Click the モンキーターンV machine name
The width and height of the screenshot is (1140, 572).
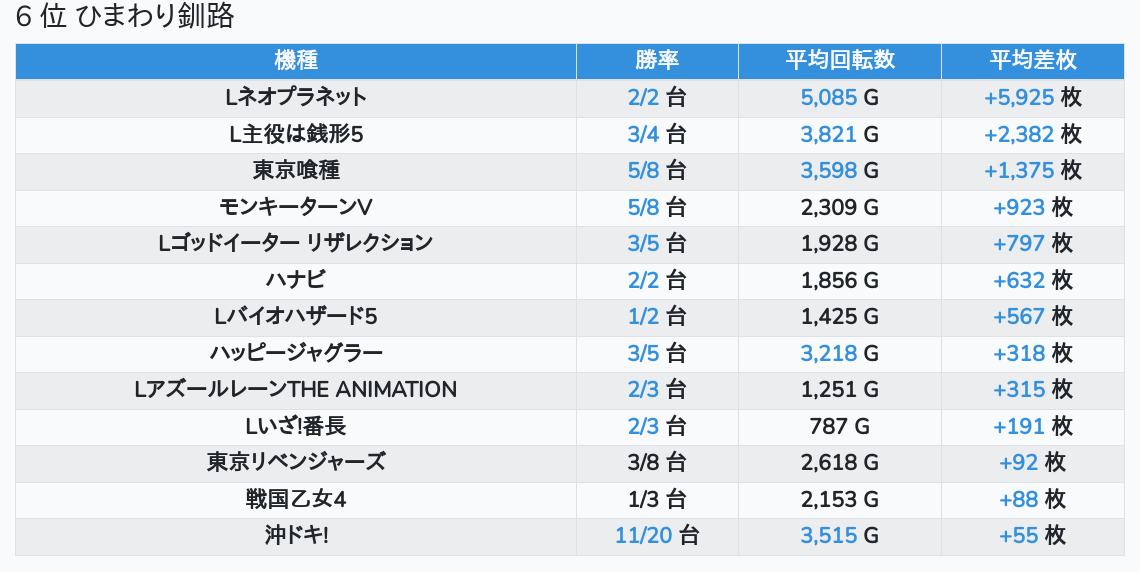296,207
